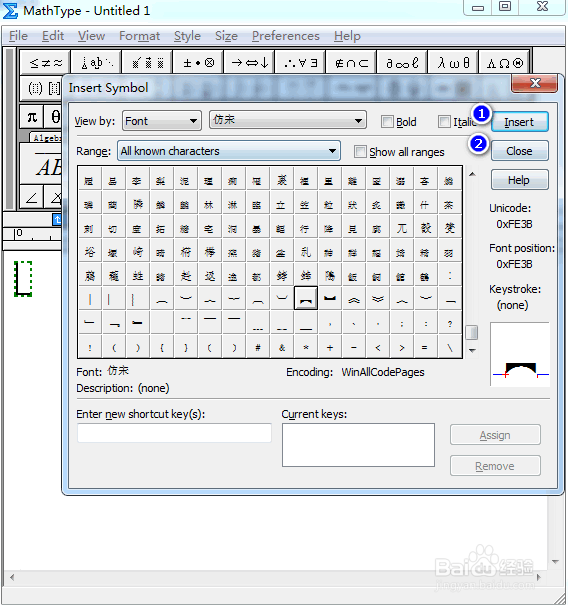568x605 pixels.
Task: Click the Insert button
Action: (519, 122)
